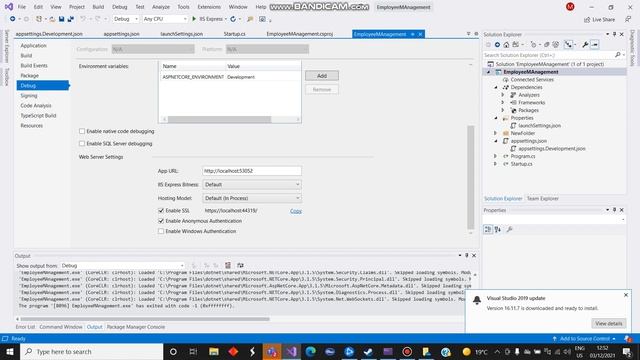
Task: Open the Extensions menu
Action: [209, 7]
